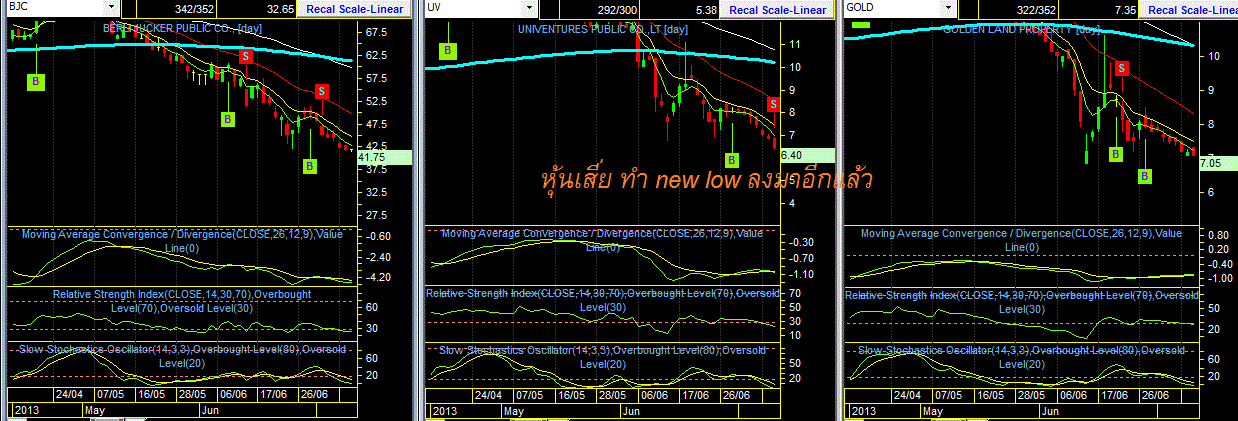Click the 32.65 value above BJC chart

tap(282, 9)
